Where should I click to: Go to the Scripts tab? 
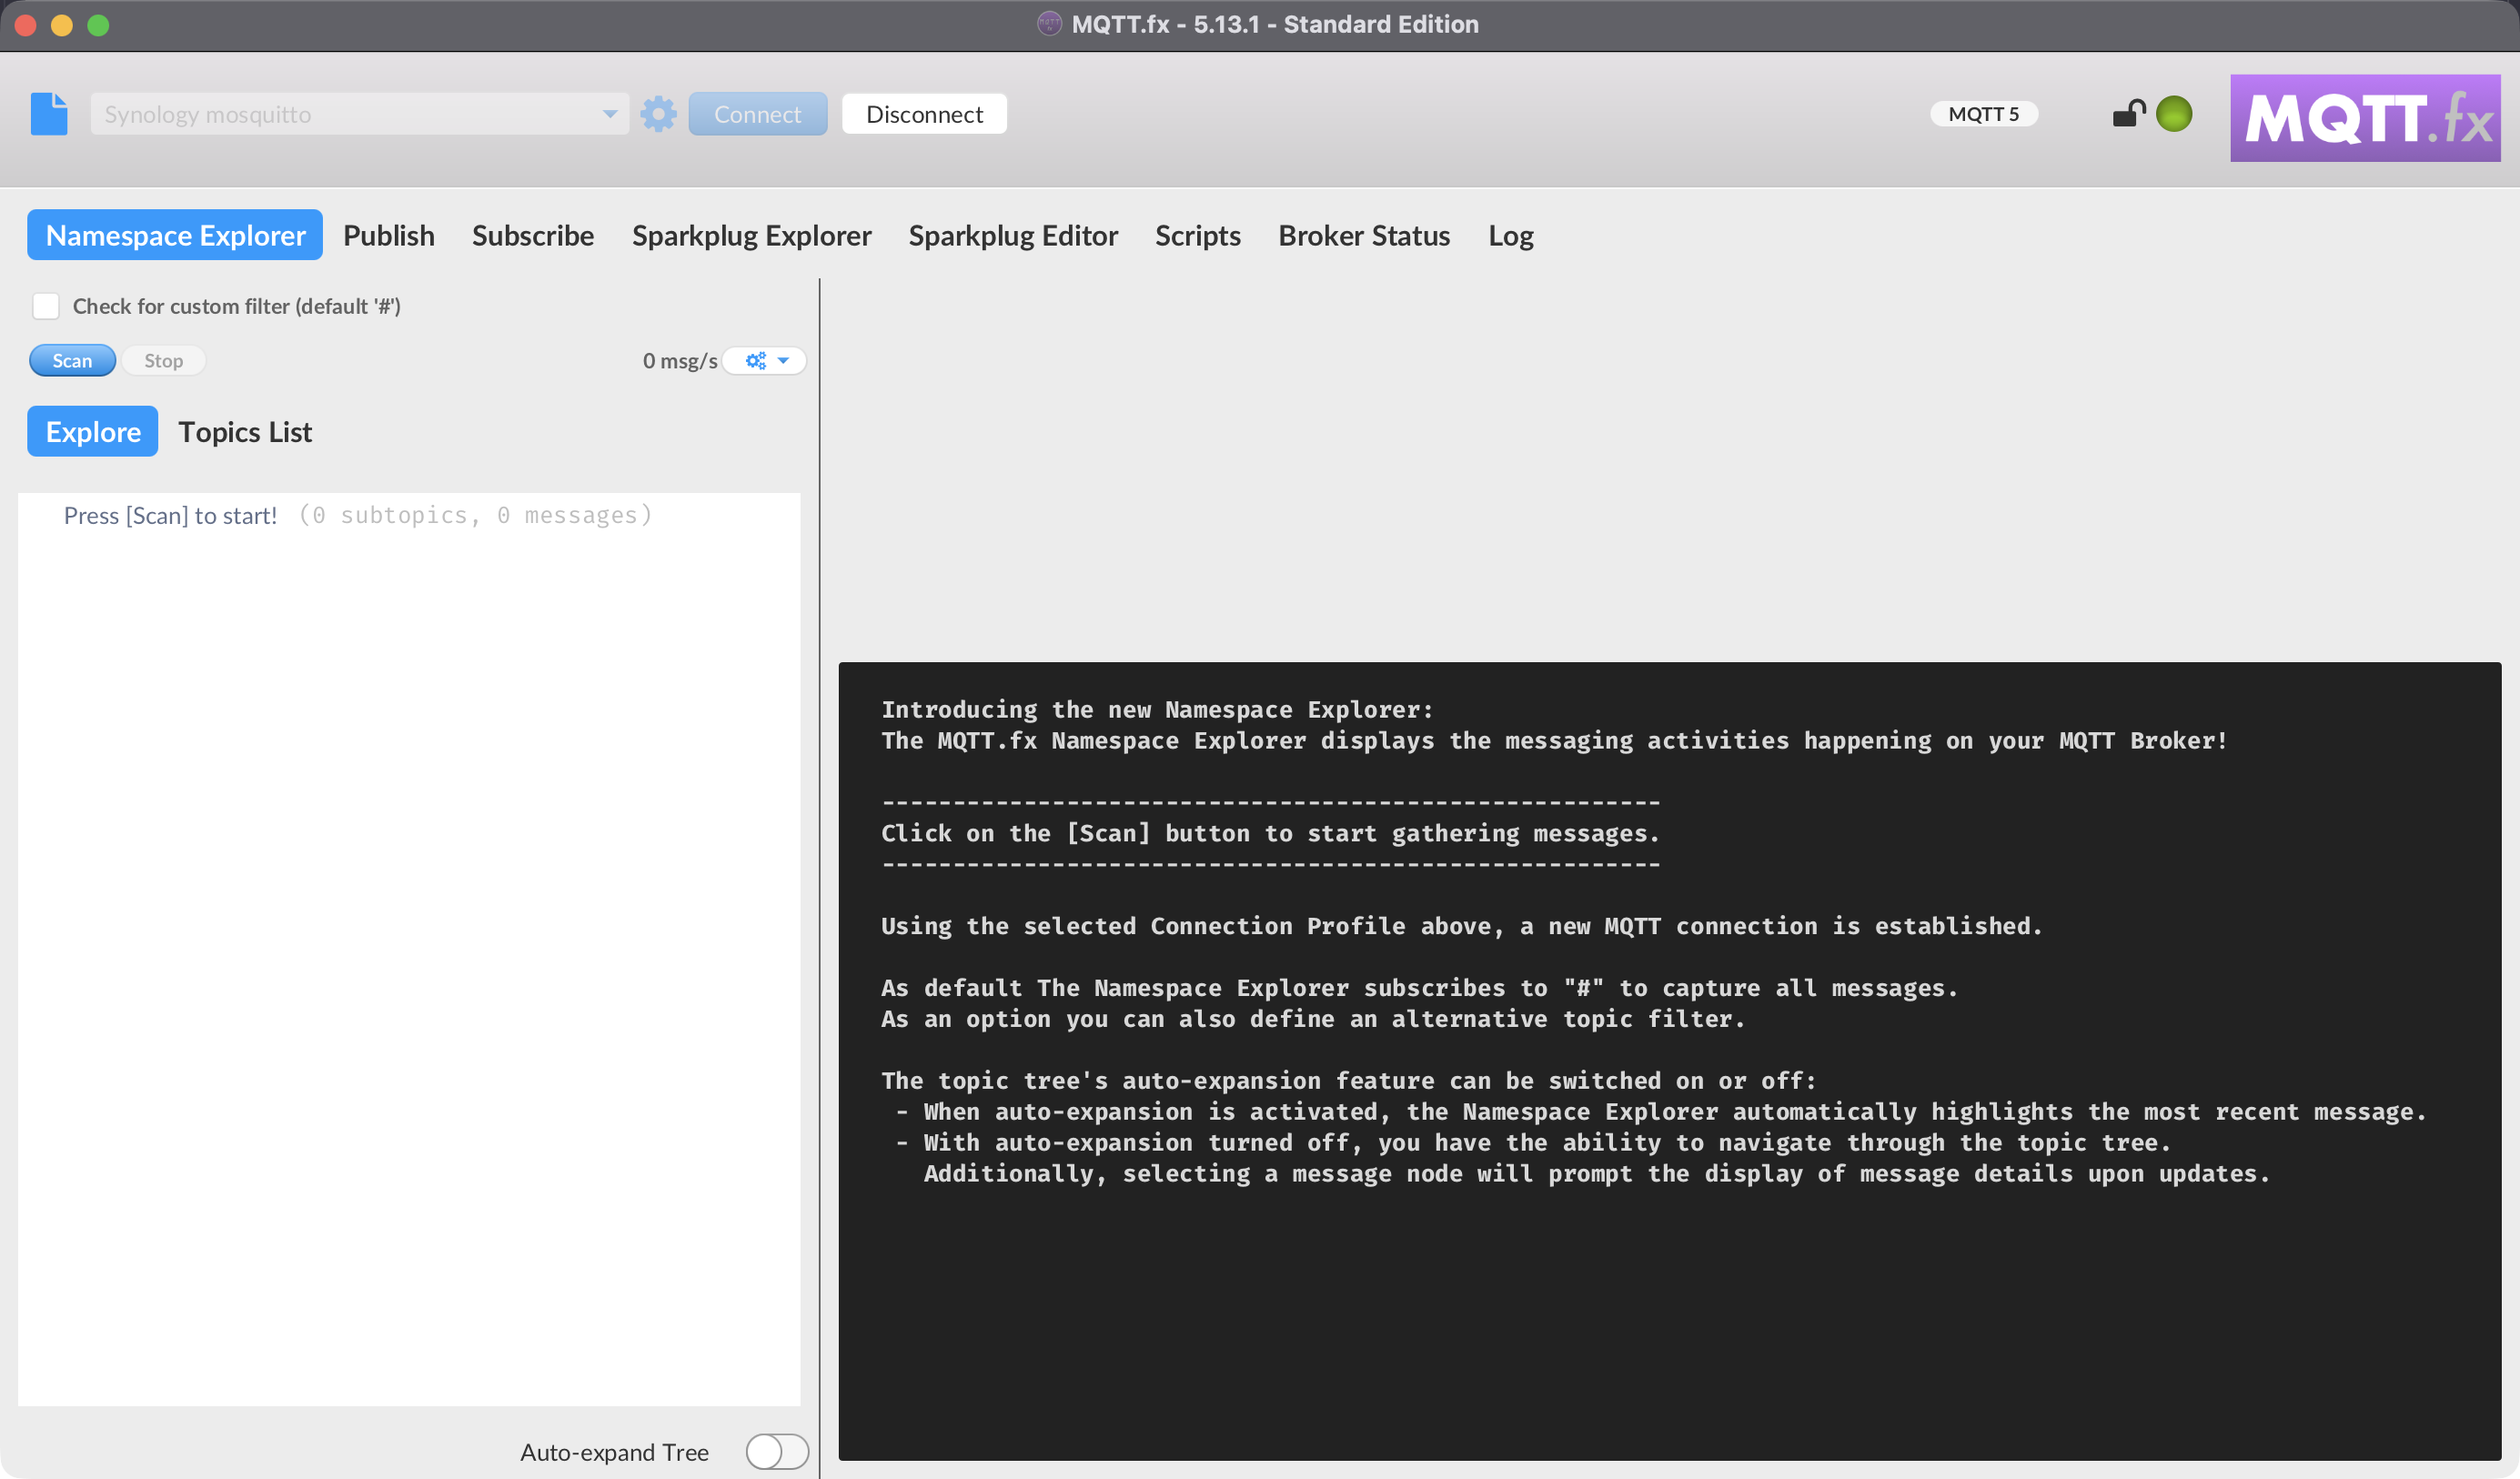(x=1198, y=235)
